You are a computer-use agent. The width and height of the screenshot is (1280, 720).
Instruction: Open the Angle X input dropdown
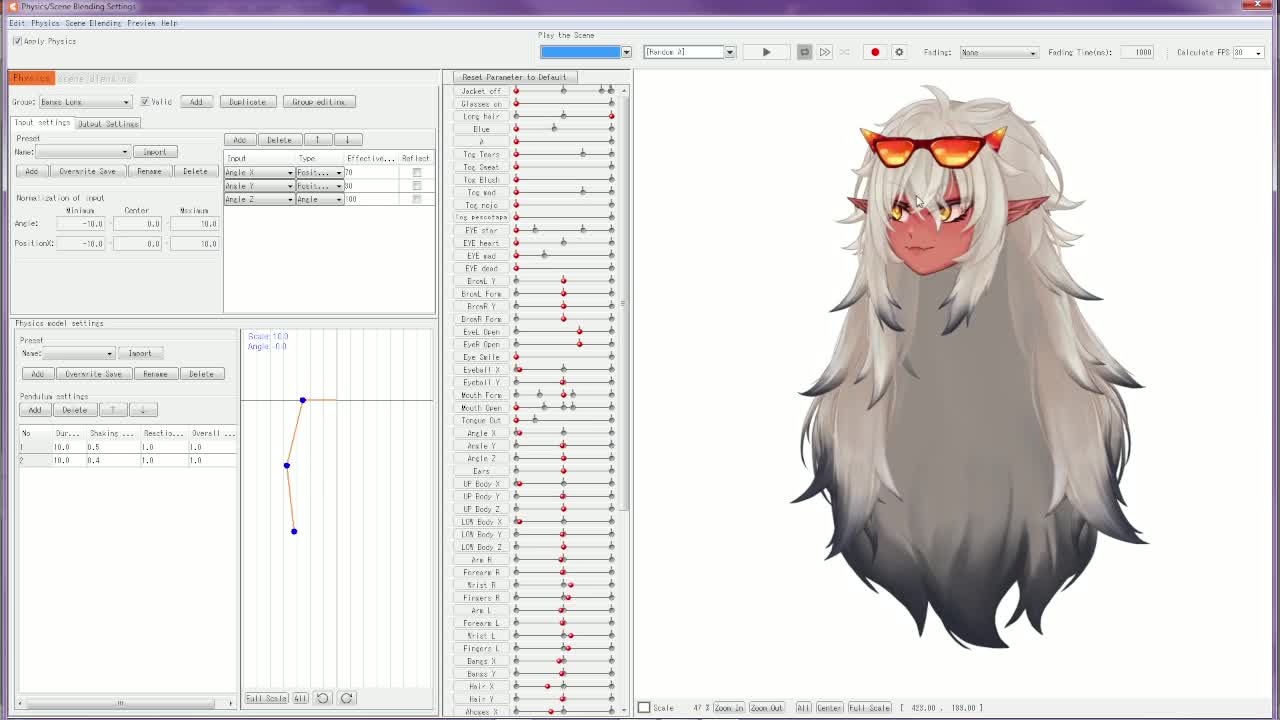(x=259, y=173)
